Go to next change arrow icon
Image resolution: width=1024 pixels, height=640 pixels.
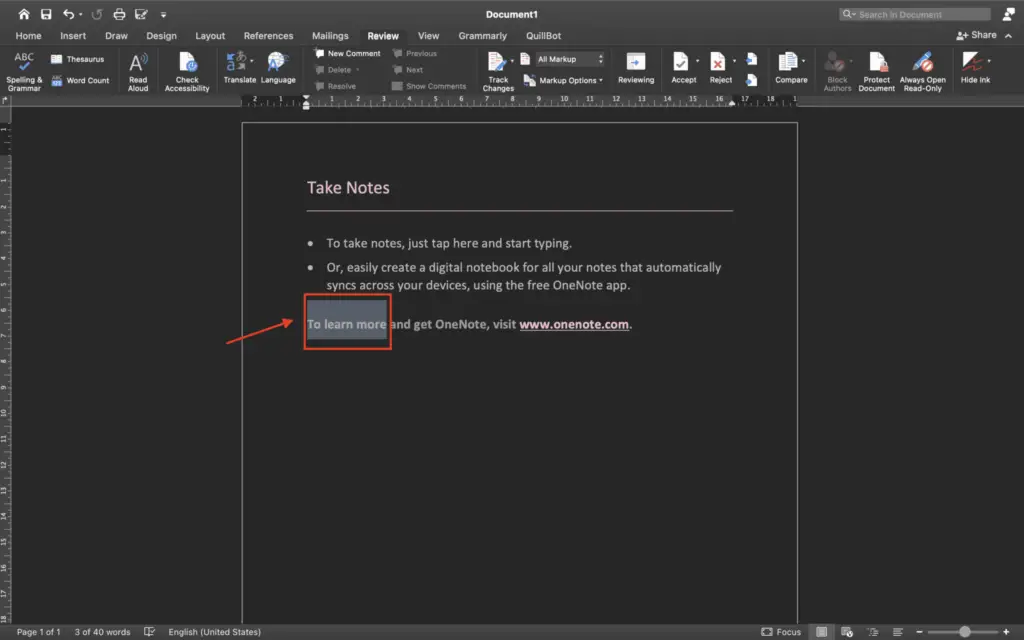pyautogui.click(x=752, y=80)
